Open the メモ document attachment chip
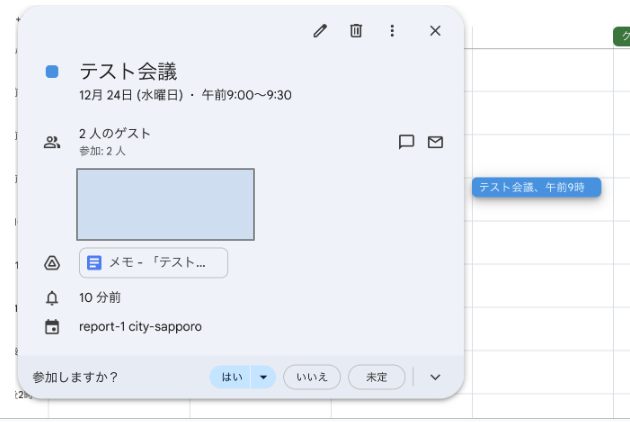Viewport: 630px width, 422px height. 154,263
